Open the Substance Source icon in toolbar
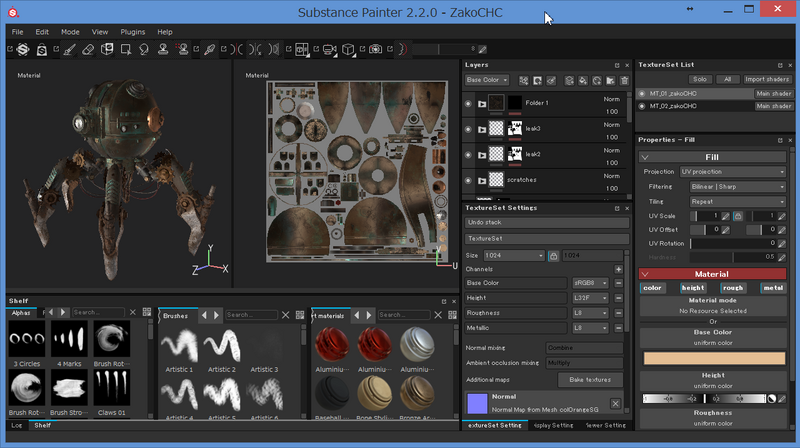Screen dimensions: 800x448 pyautogui.click(x=23, y=49)
